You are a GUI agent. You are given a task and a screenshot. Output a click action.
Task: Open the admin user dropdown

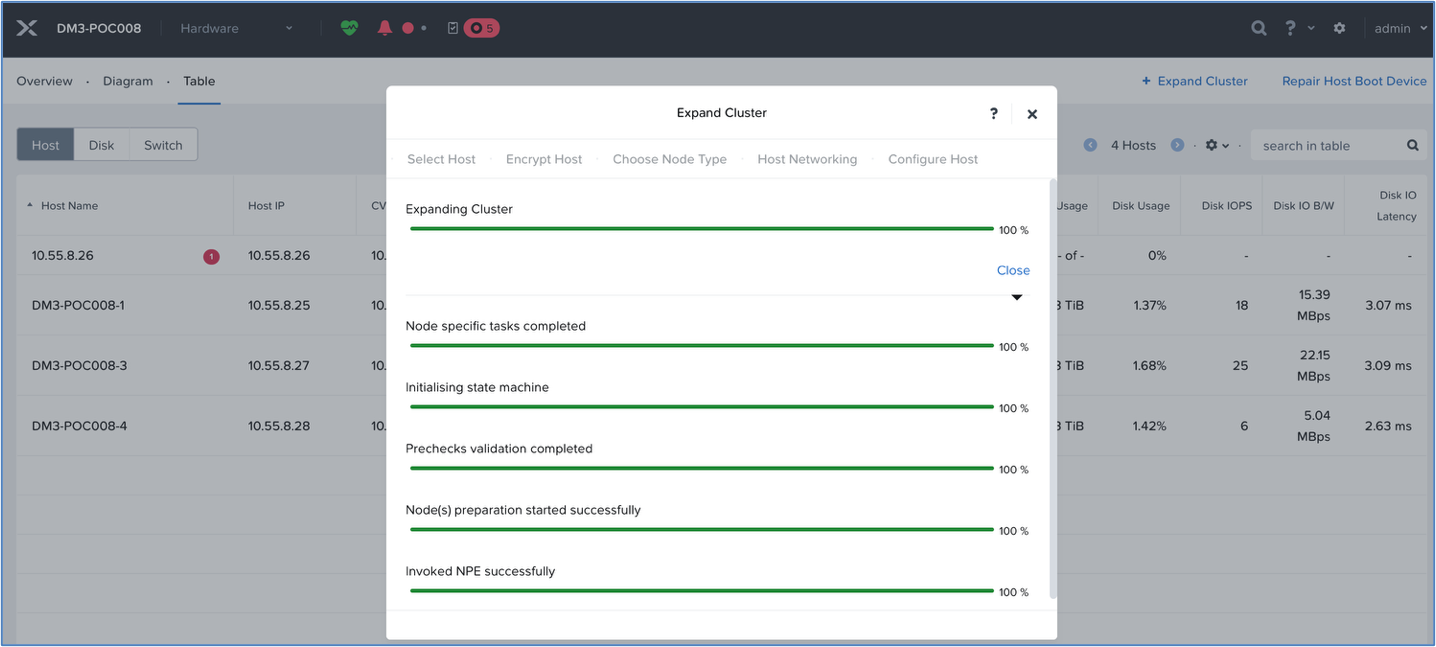point(1400,28)
